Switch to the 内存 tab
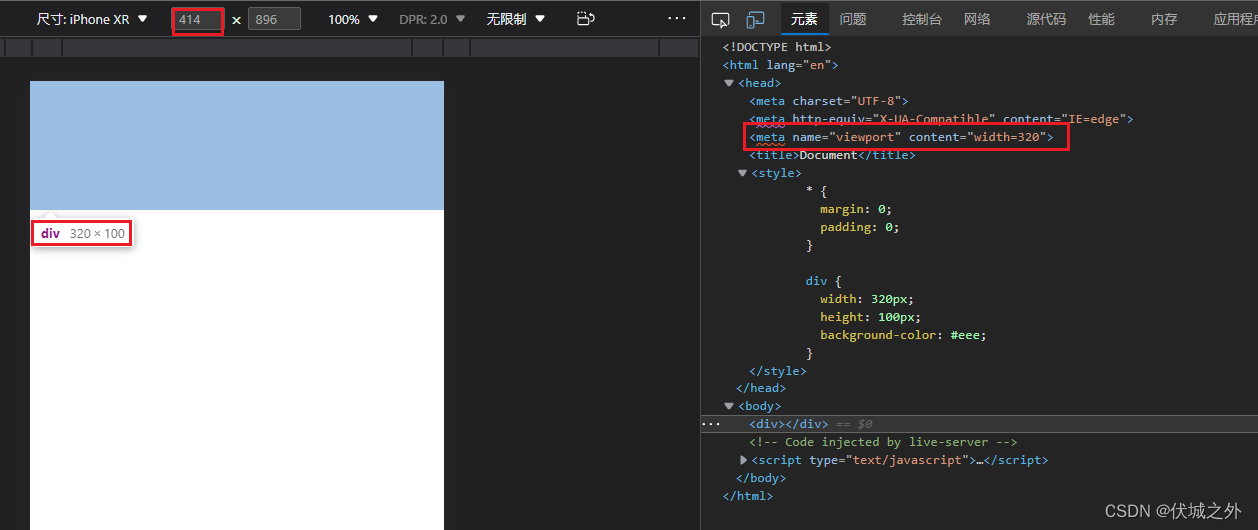 pos(1164,19)
